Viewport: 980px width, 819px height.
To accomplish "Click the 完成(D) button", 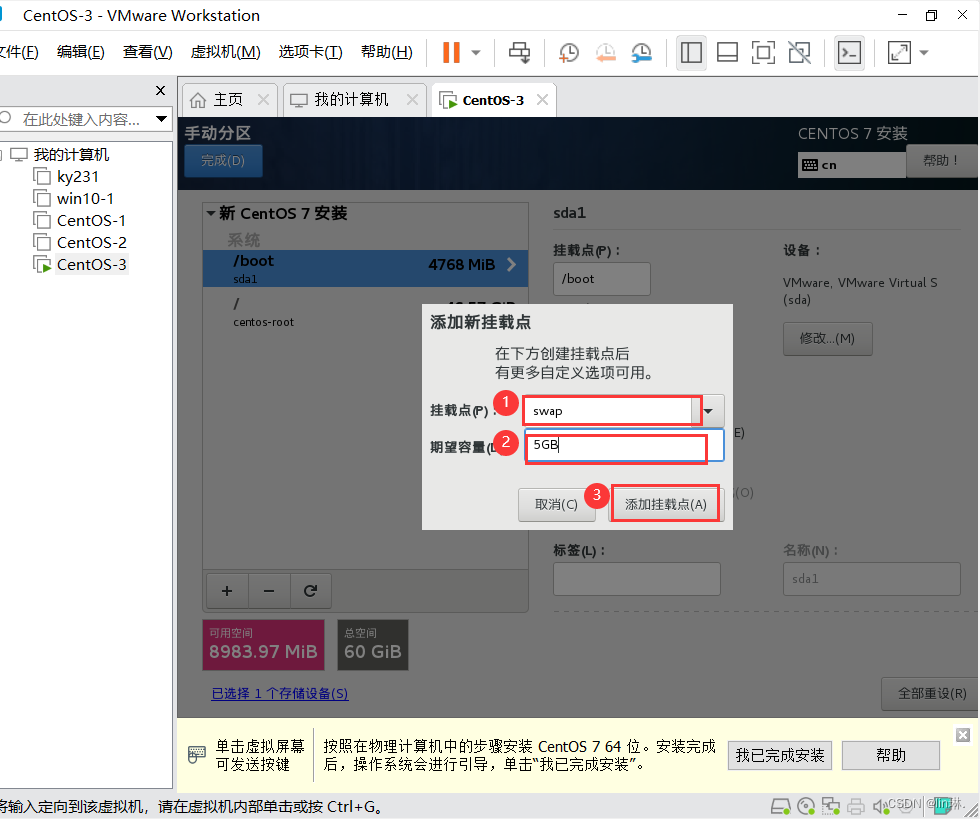I will coord(223,161).
